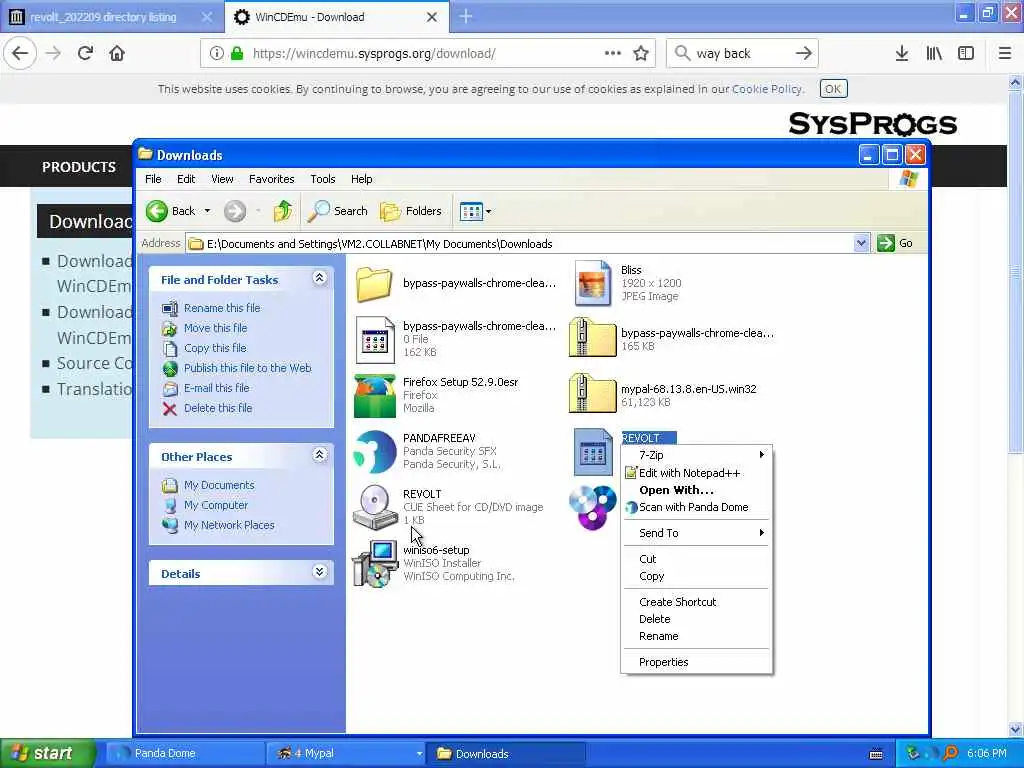Image resolution: width=1024 pixels, height=768 pixels.
Task: Select the bypass-paywalls 165 KB zip icon
Action: 592,338
